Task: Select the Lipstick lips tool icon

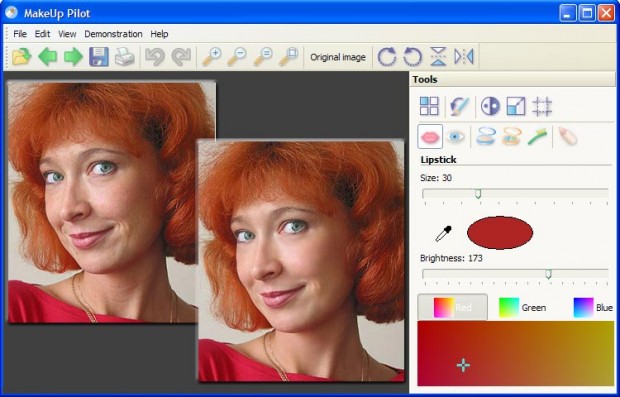Action: pyautogui.click(x=430, y=137)
